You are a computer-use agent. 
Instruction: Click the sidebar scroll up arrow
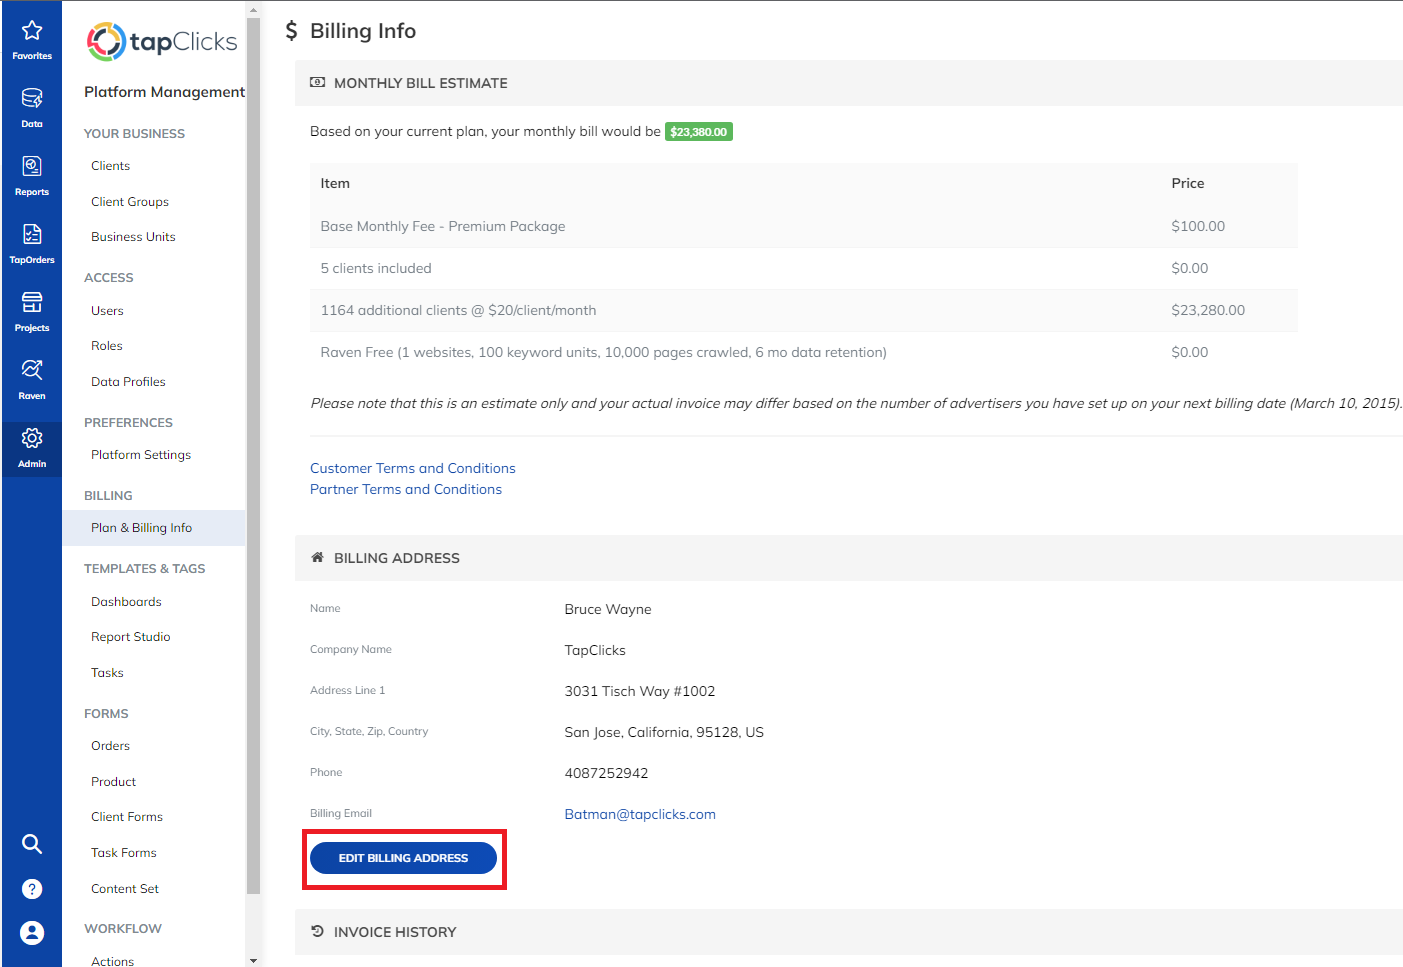(253, 9)
